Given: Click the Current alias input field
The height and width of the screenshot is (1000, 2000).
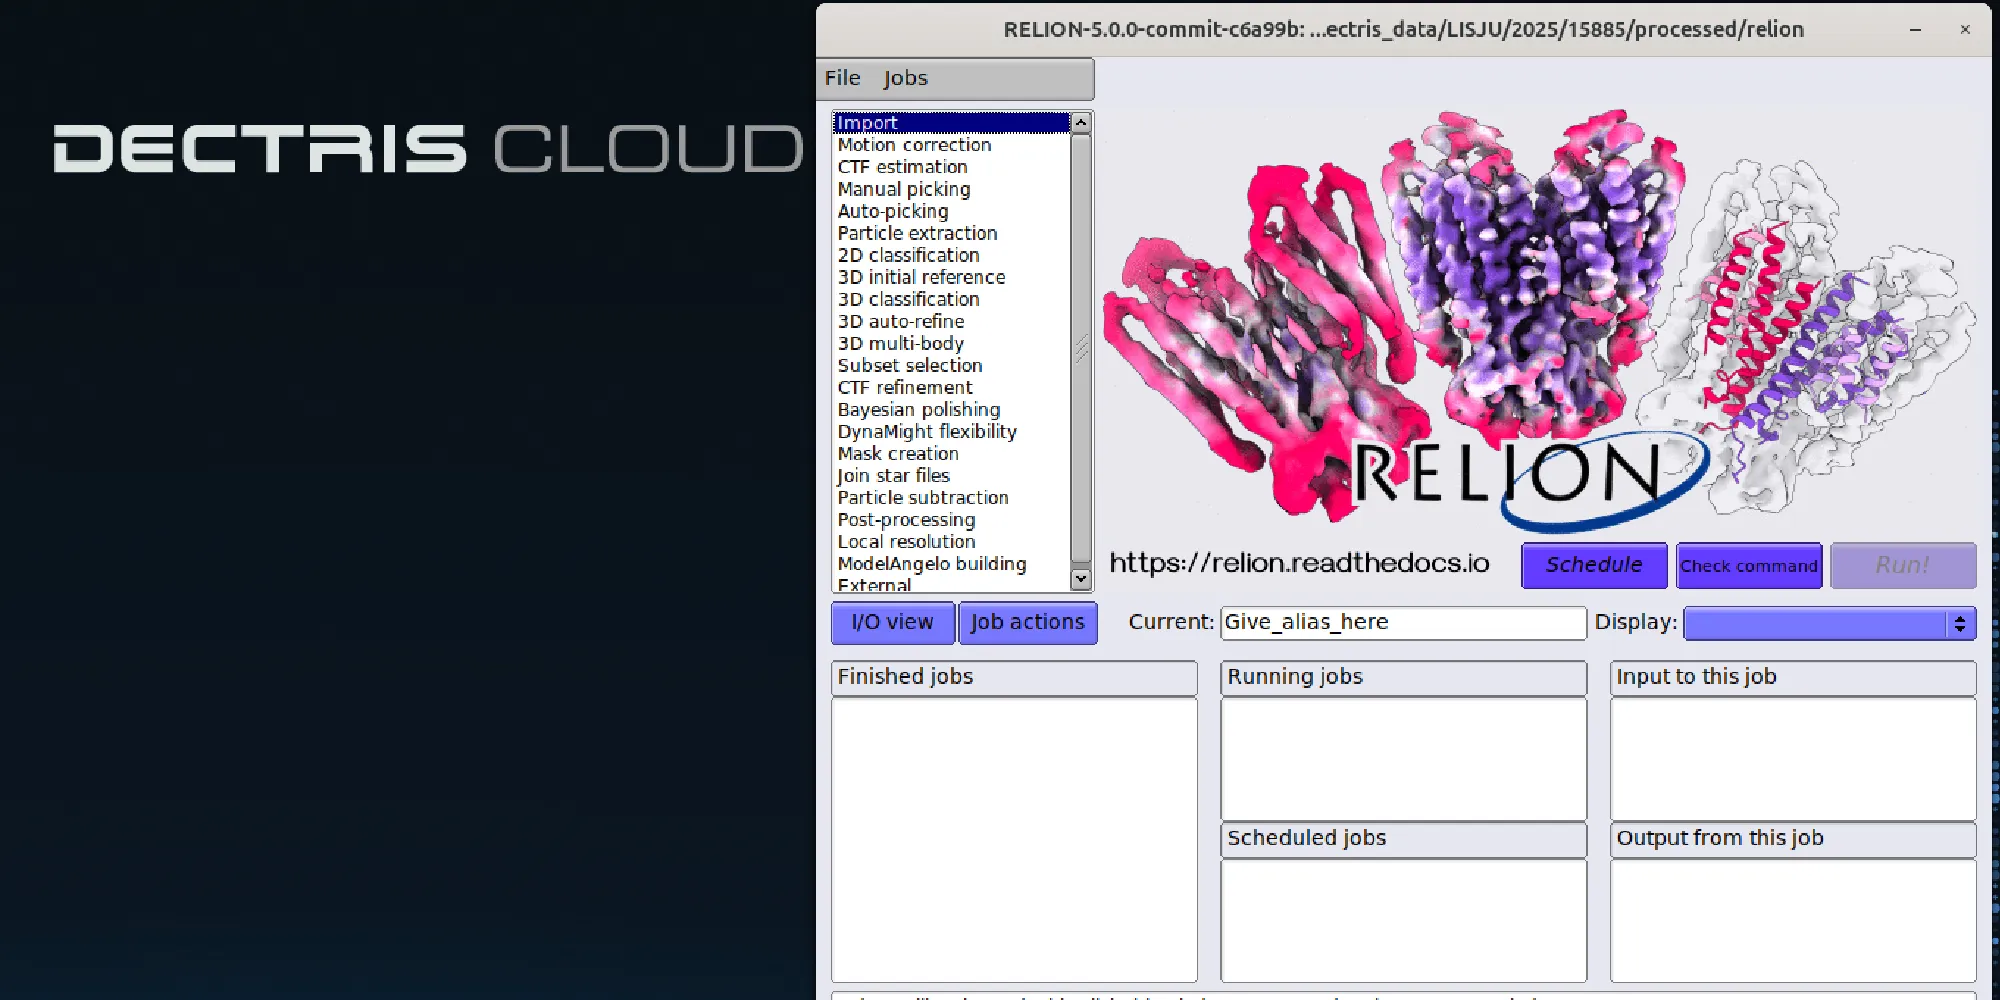Looking at the screenshot, I should click(1403, 622).
